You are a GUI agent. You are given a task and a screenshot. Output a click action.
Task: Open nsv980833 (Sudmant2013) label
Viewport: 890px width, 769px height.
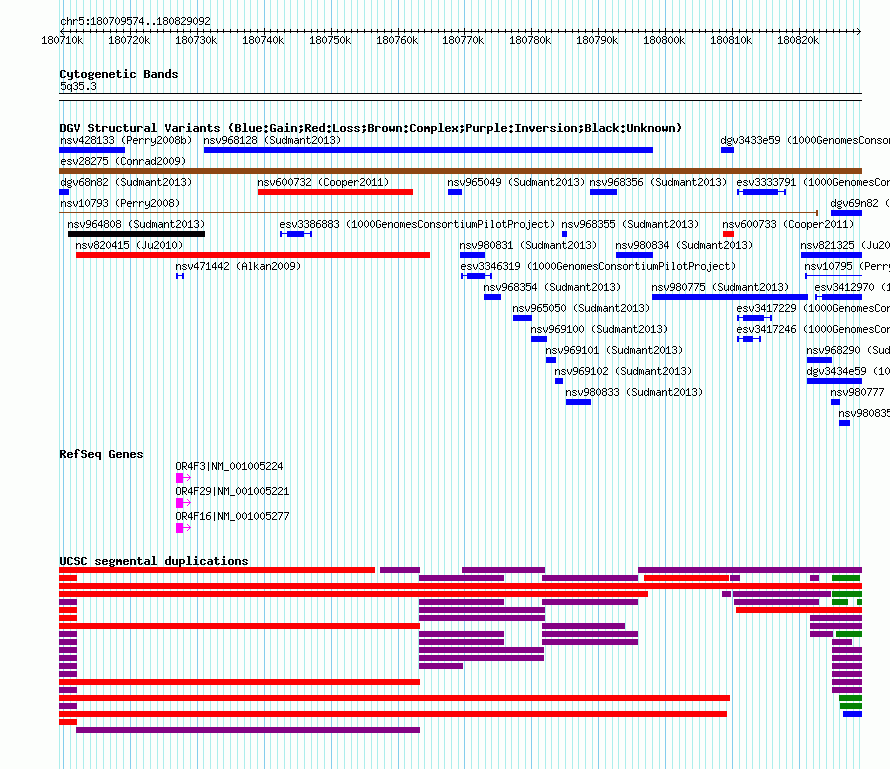tap(634, 392)
